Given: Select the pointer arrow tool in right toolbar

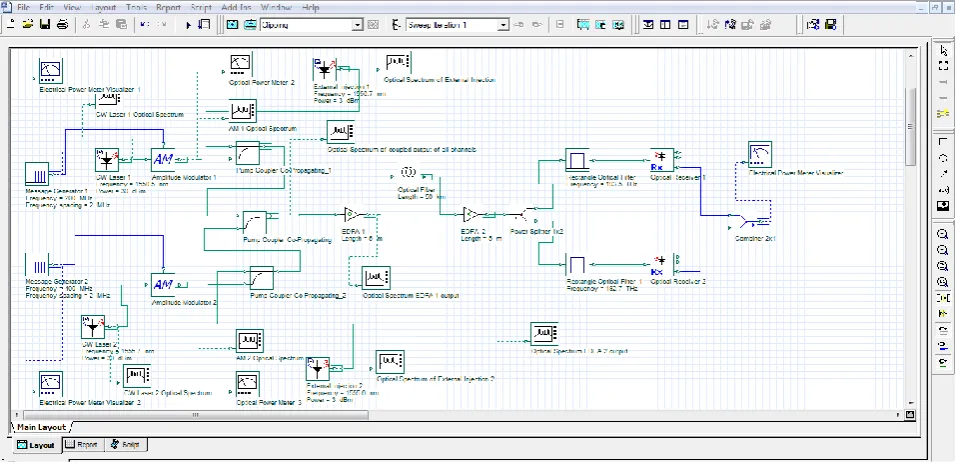Looking at the screenshot, I should 944,51.
